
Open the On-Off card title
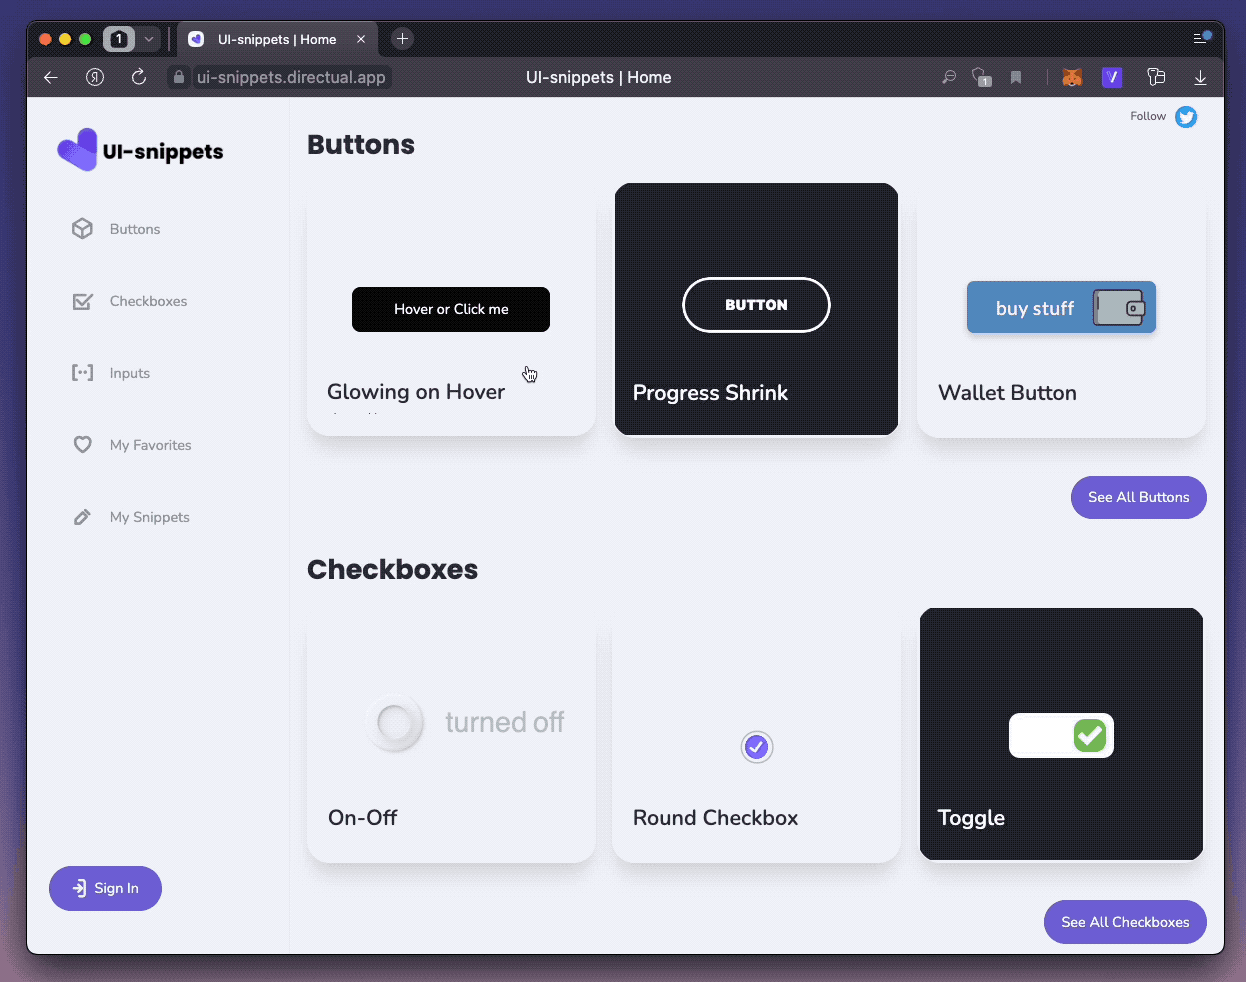(362, 818)
